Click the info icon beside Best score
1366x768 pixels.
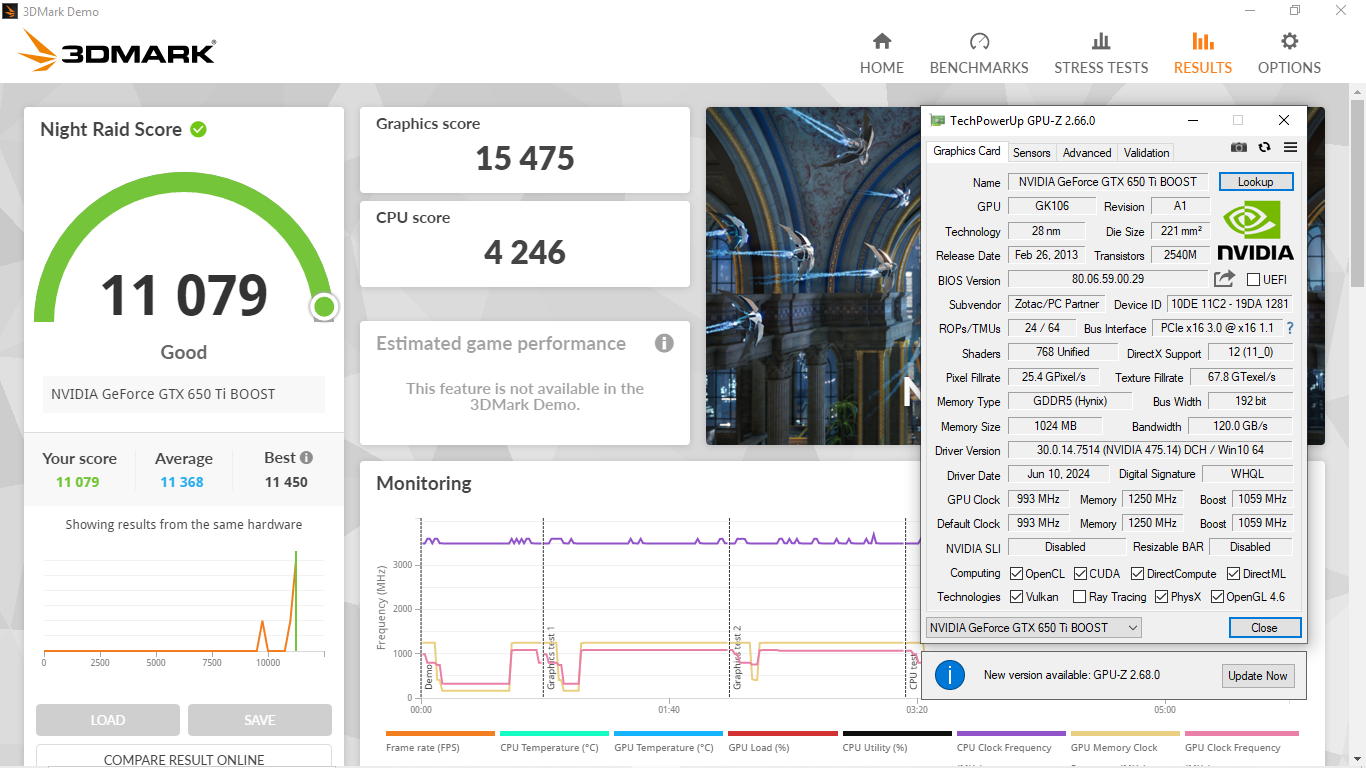click(x=306, y=458)
